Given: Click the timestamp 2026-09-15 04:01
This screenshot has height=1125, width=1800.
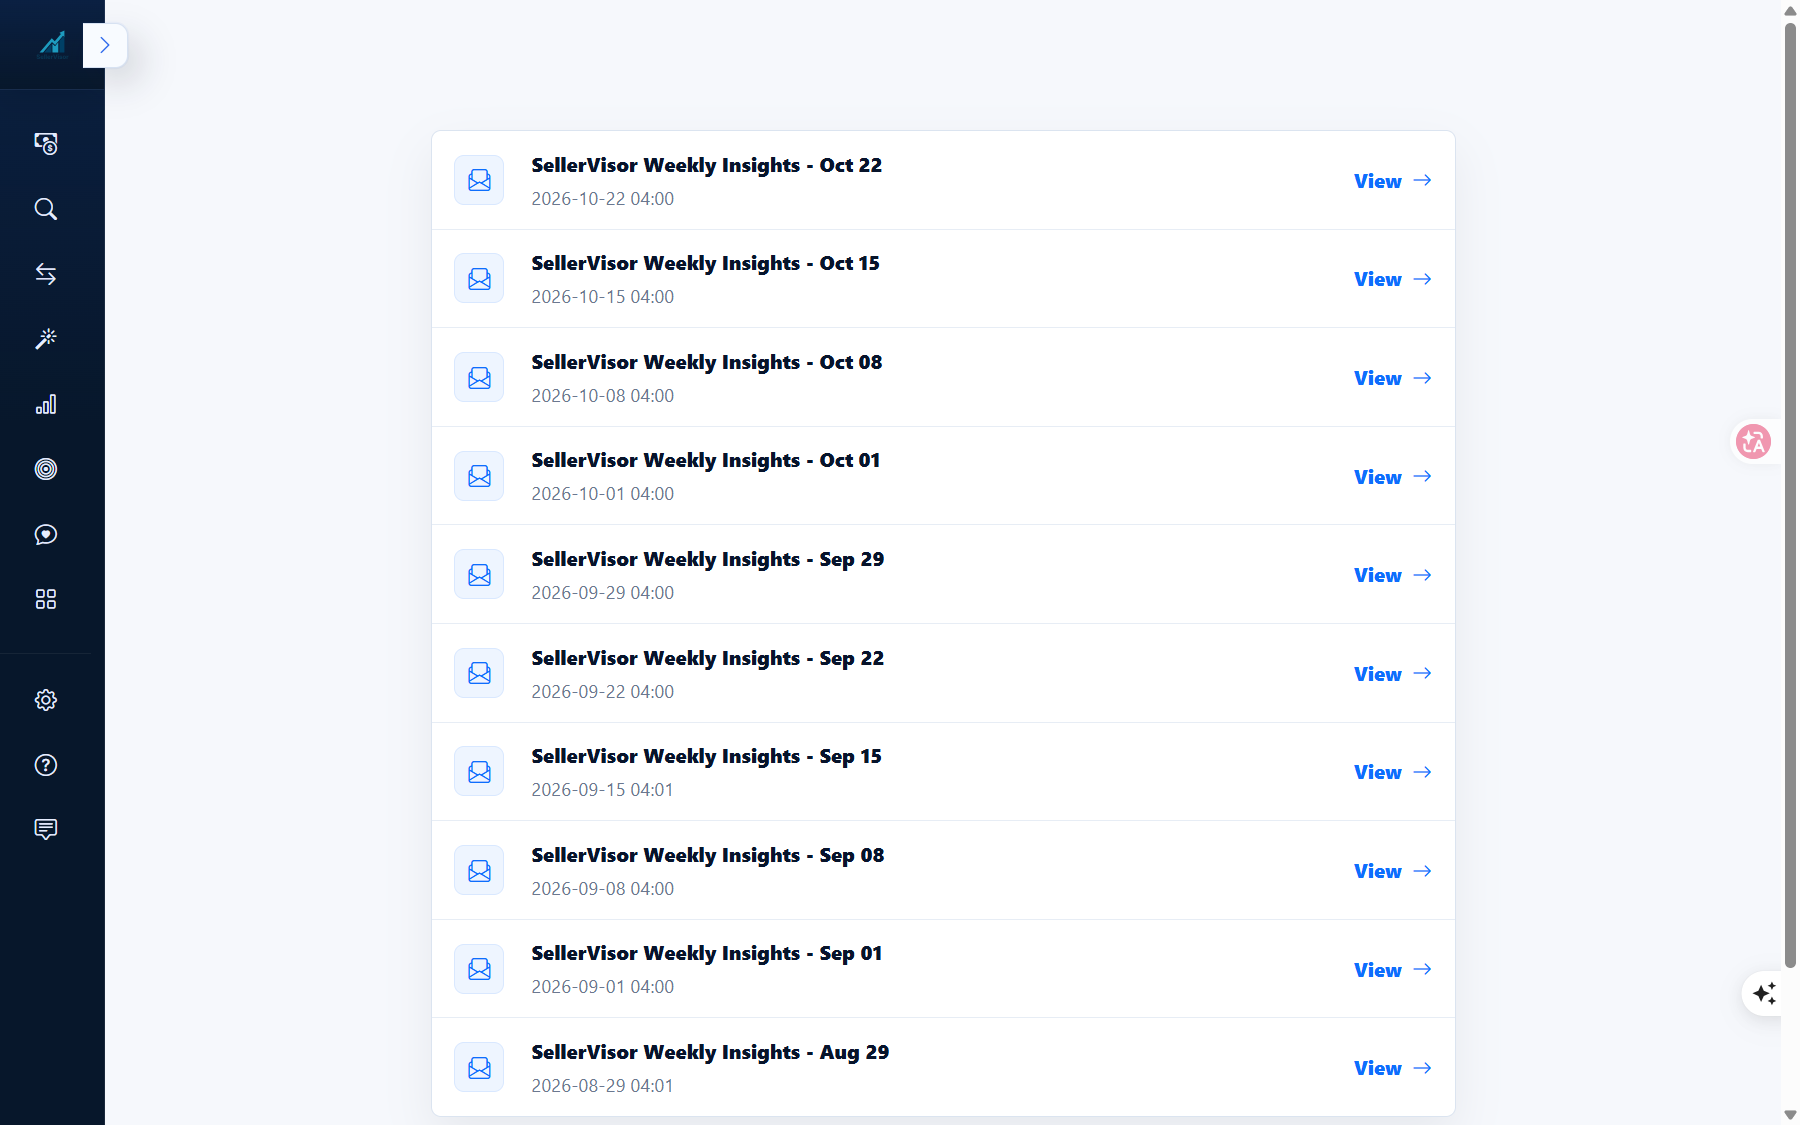Looking at the screenshot, I should 603,790.
